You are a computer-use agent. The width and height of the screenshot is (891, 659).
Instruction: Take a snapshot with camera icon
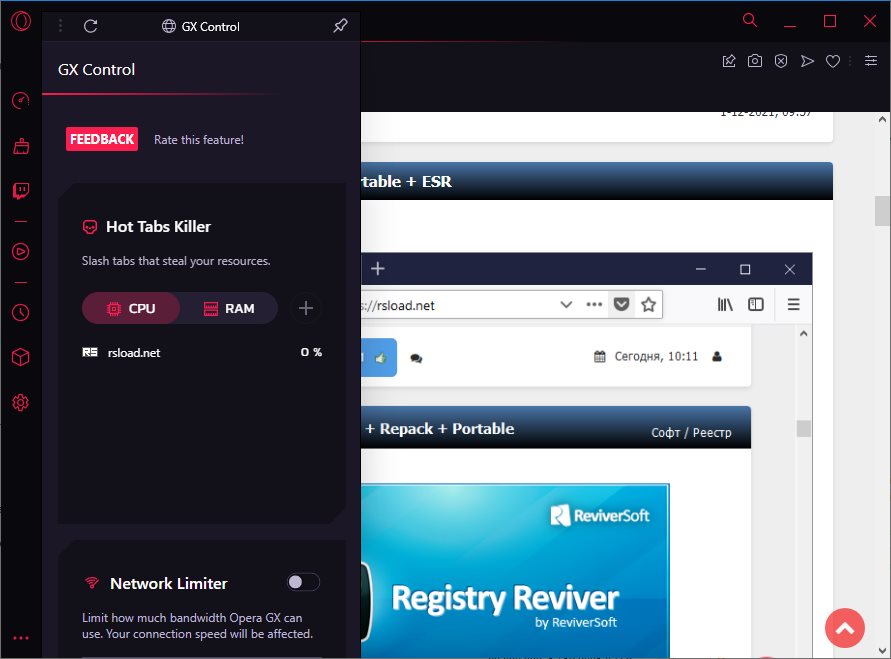(755, 61)
